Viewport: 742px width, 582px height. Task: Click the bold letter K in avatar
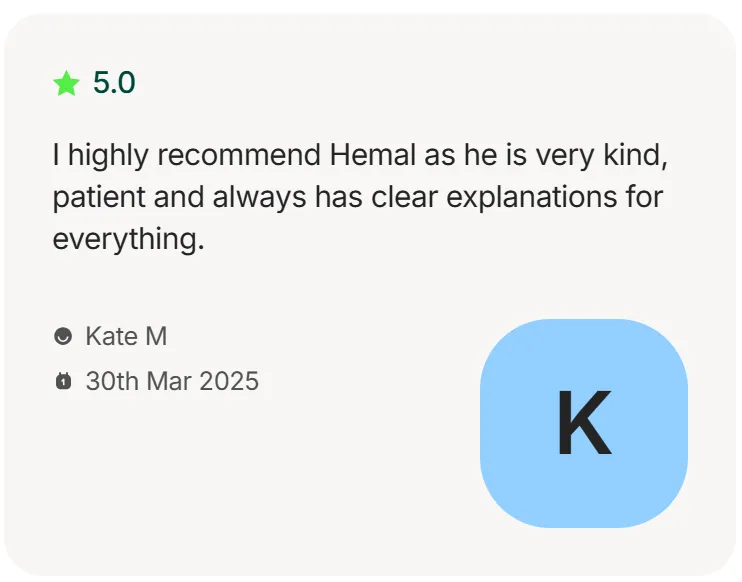click(585, 423)
